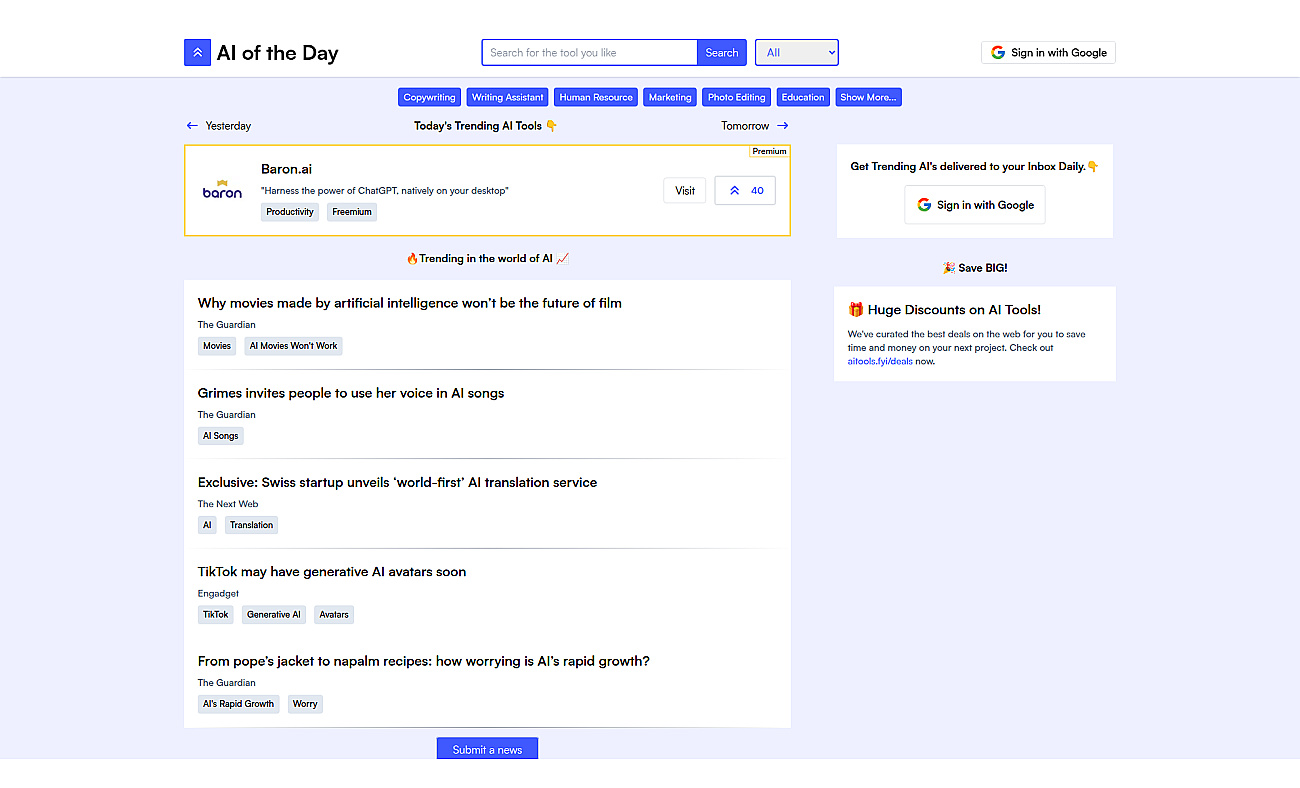Screen dimensions: 1300x788
Task: Click the TikTok tag
Action: coord(216,615)
